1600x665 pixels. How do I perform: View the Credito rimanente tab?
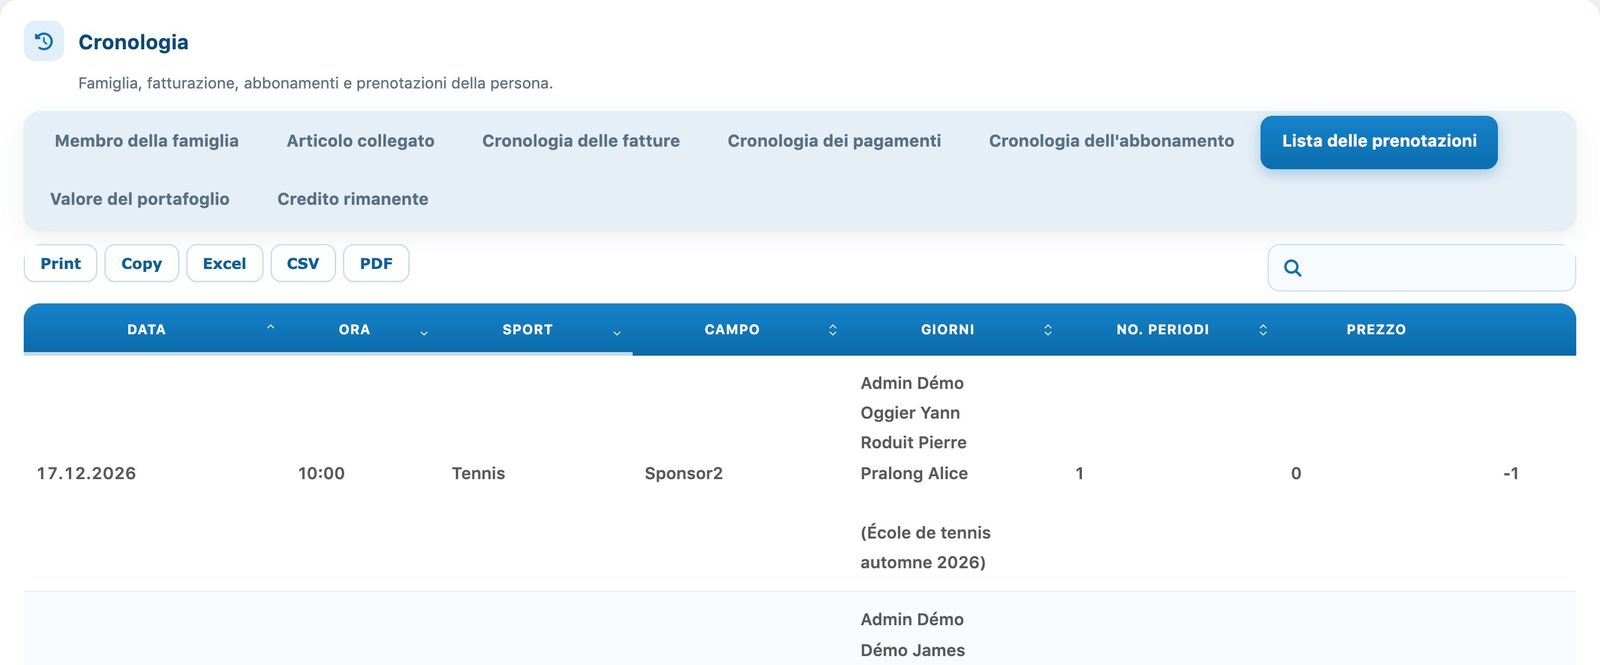[x=353, y=199]
